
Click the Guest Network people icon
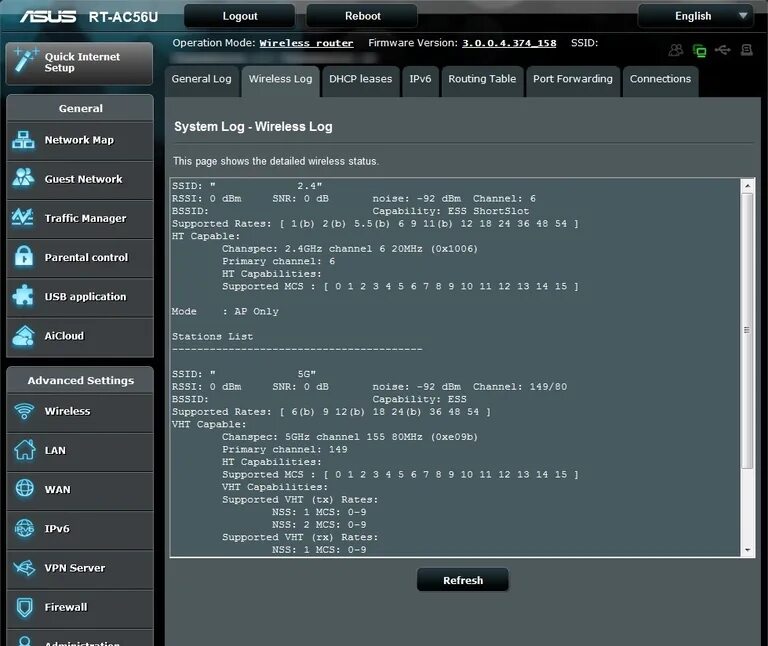point(23,178)
